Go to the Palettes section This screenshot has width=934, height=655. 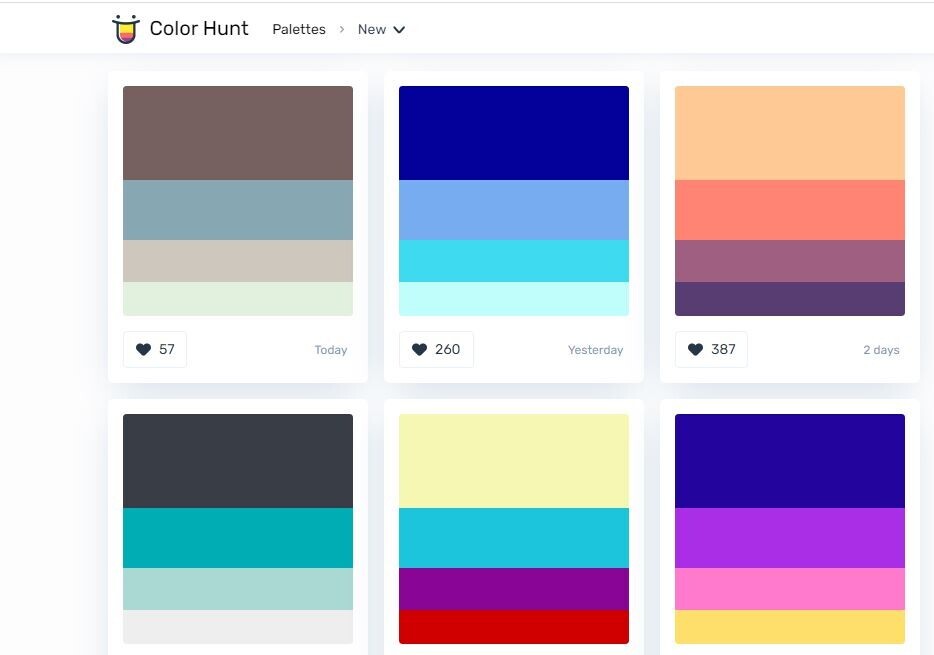tap(299, 29)
